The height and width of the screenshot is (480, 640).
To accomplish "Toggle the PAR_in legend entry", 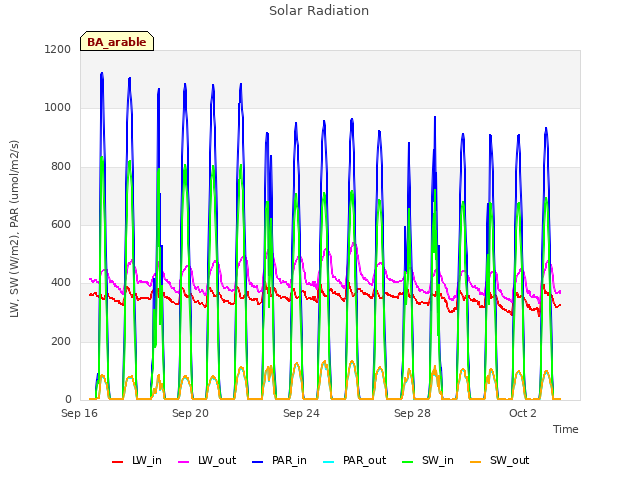I will click(279, 461).
